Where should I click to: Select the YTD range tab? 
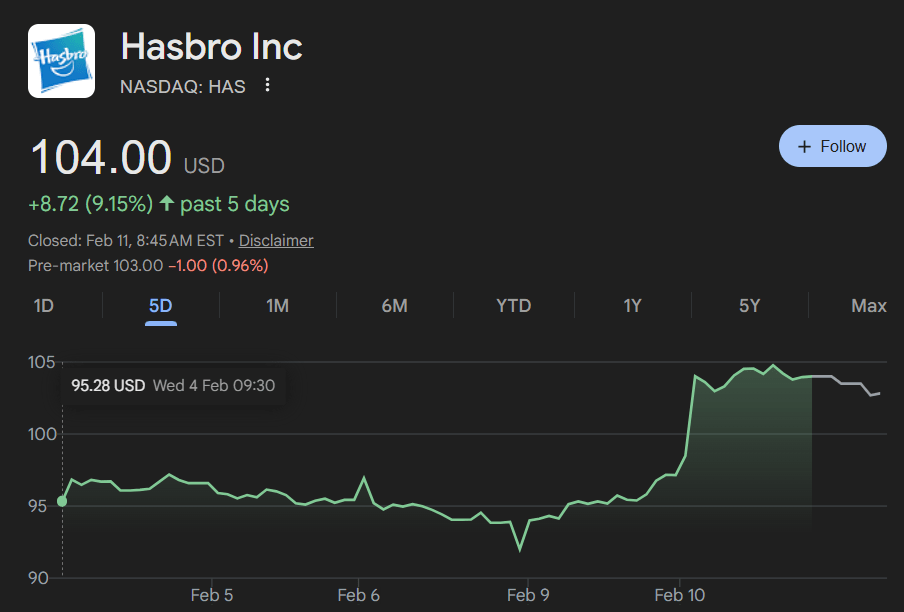click(x=513, y=306)
